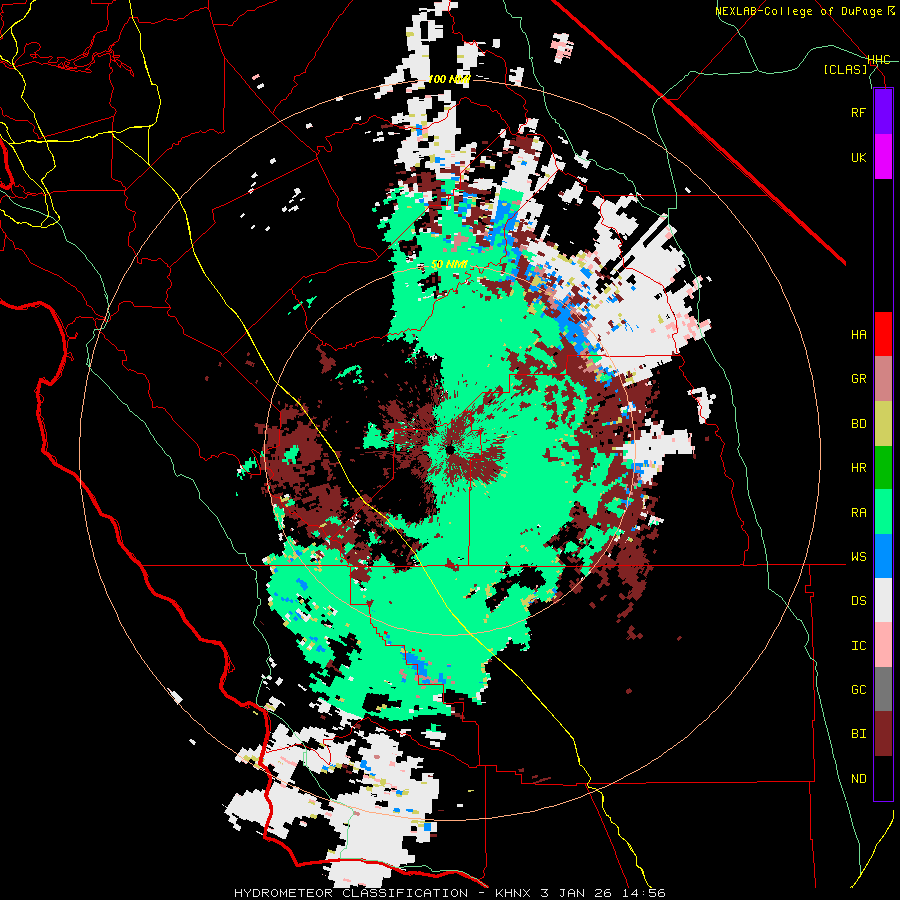Screen dimensions: 900x900
Task: Click the GC legend label
Action: [x=858, y=690]
